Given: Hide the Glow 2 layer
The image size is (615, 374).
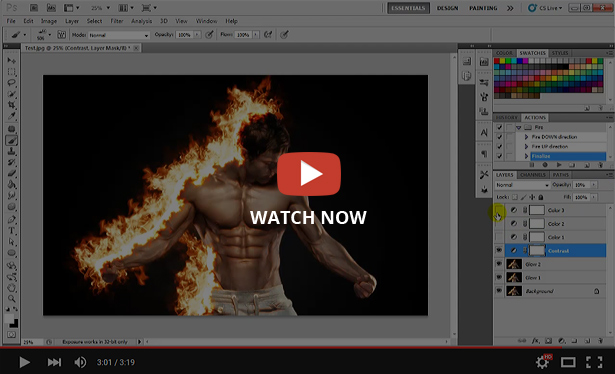Looking at the screenshot, I should [499, 264].
